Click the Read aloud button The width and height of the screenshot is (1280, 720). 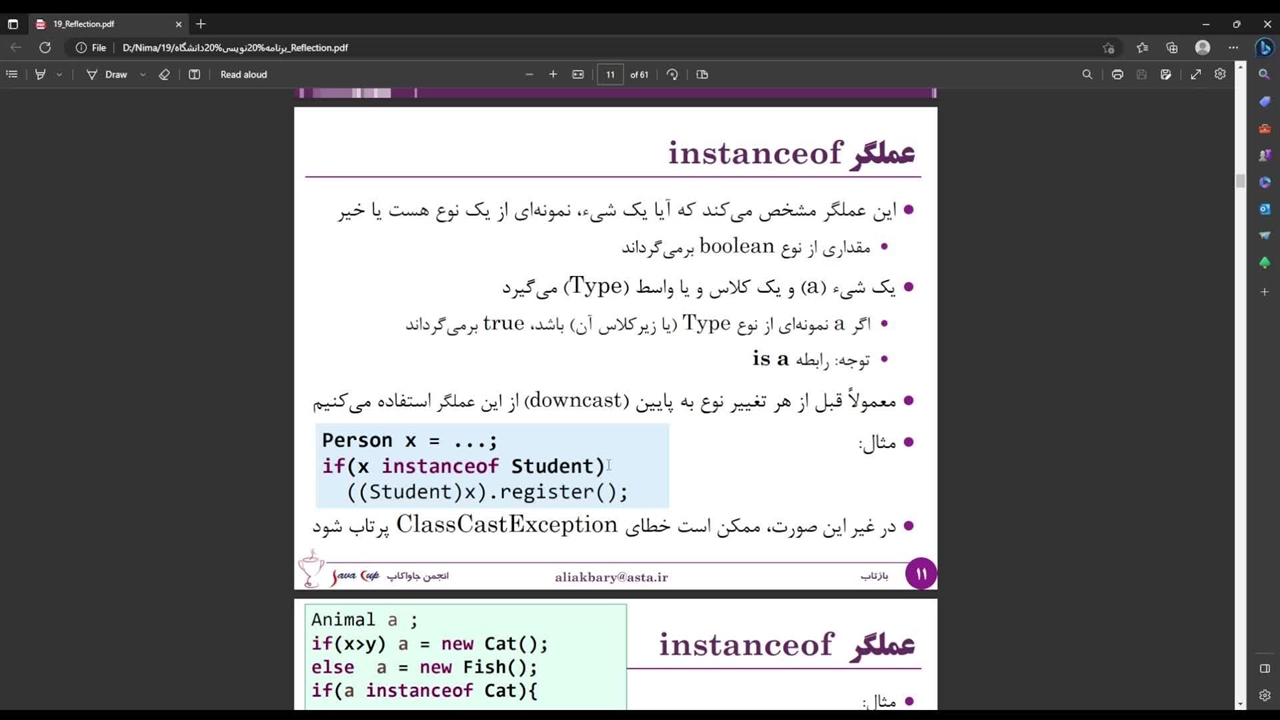point(243,74)
